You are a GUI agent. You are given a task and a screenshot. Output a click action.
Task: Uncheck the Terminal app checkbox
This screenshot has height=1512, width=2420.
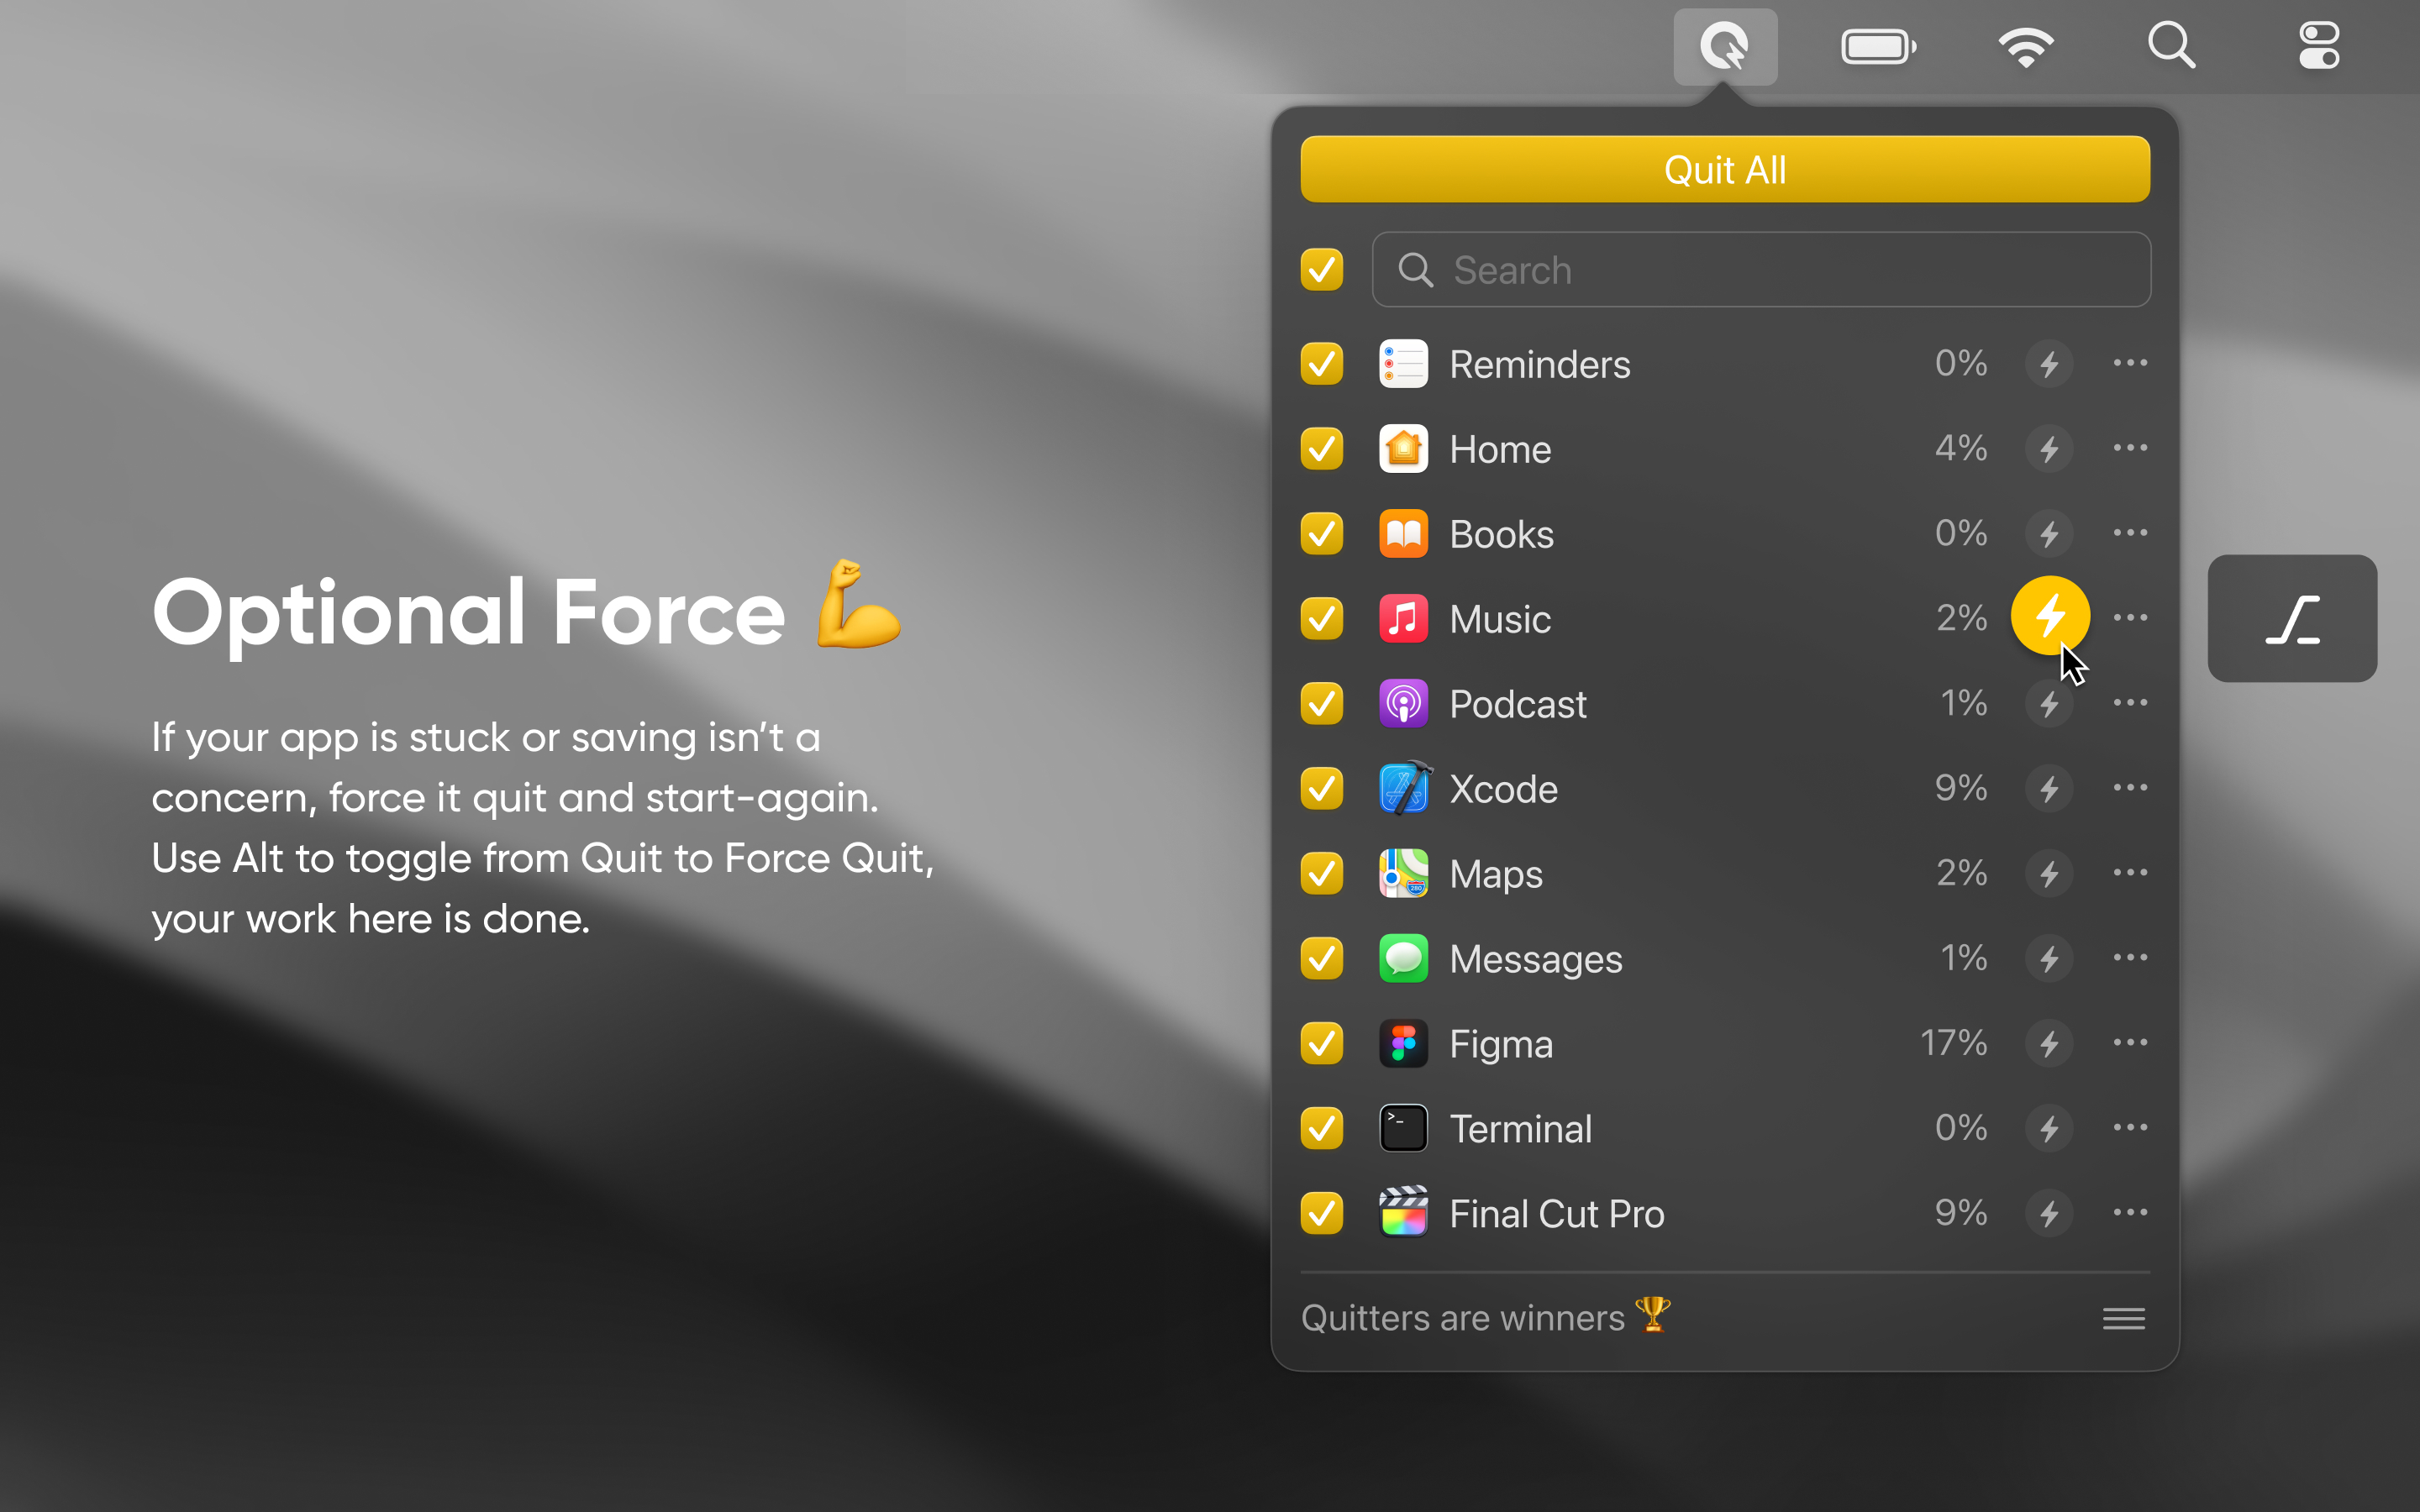(1322, 1129)
